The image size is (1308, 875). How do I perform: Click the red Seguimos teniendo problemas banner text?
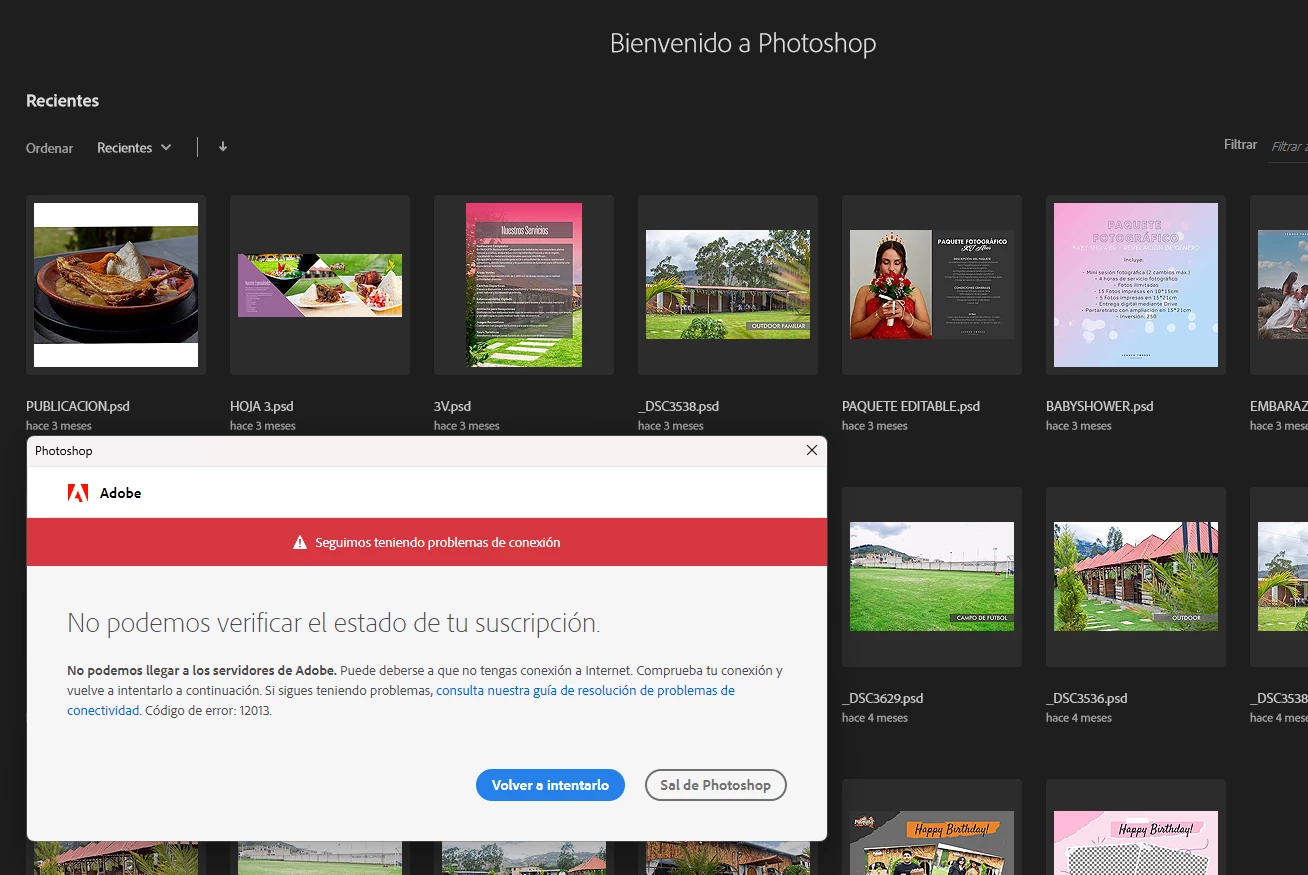[438, 543]
